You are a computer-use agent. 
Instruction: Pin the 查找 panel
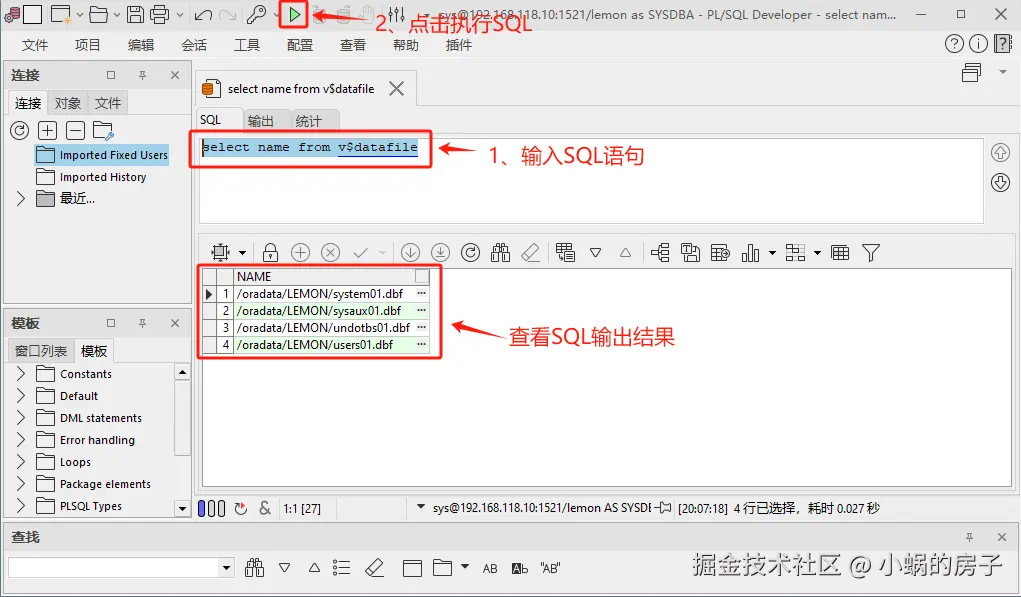[x=970, y=537]
